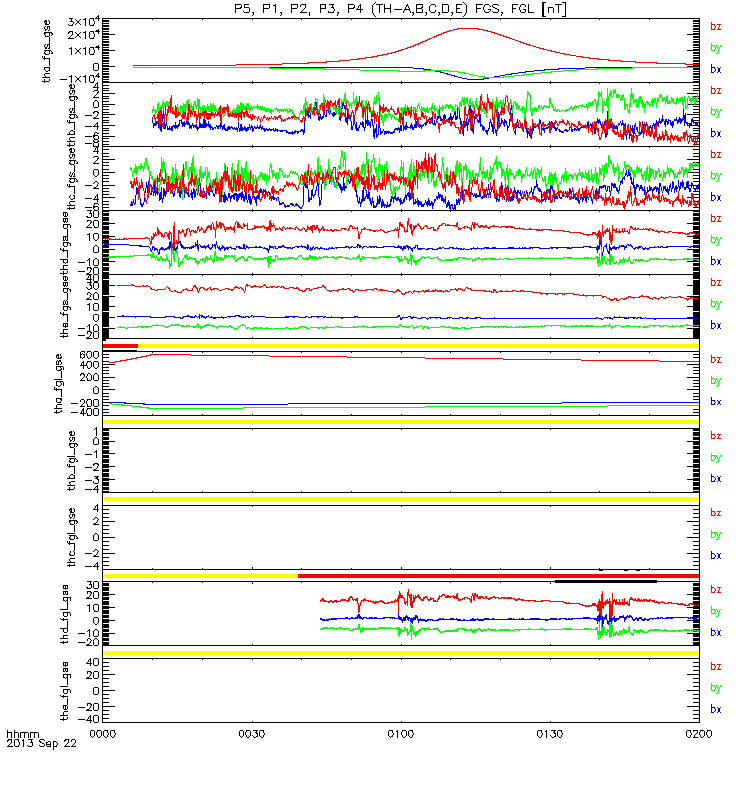The height and width of the screenshot is (800, 750).
Task: Click the bx legend of thd_fgl_gse panel
Action: (716, 632)
